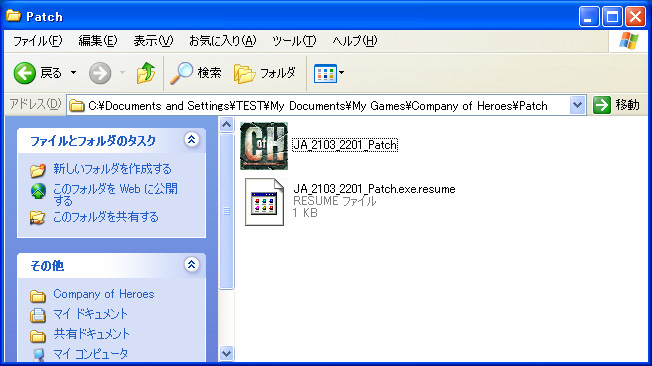
Task: Click the sidebar scrollbar down arrow
Action: (x=226, y=354)
